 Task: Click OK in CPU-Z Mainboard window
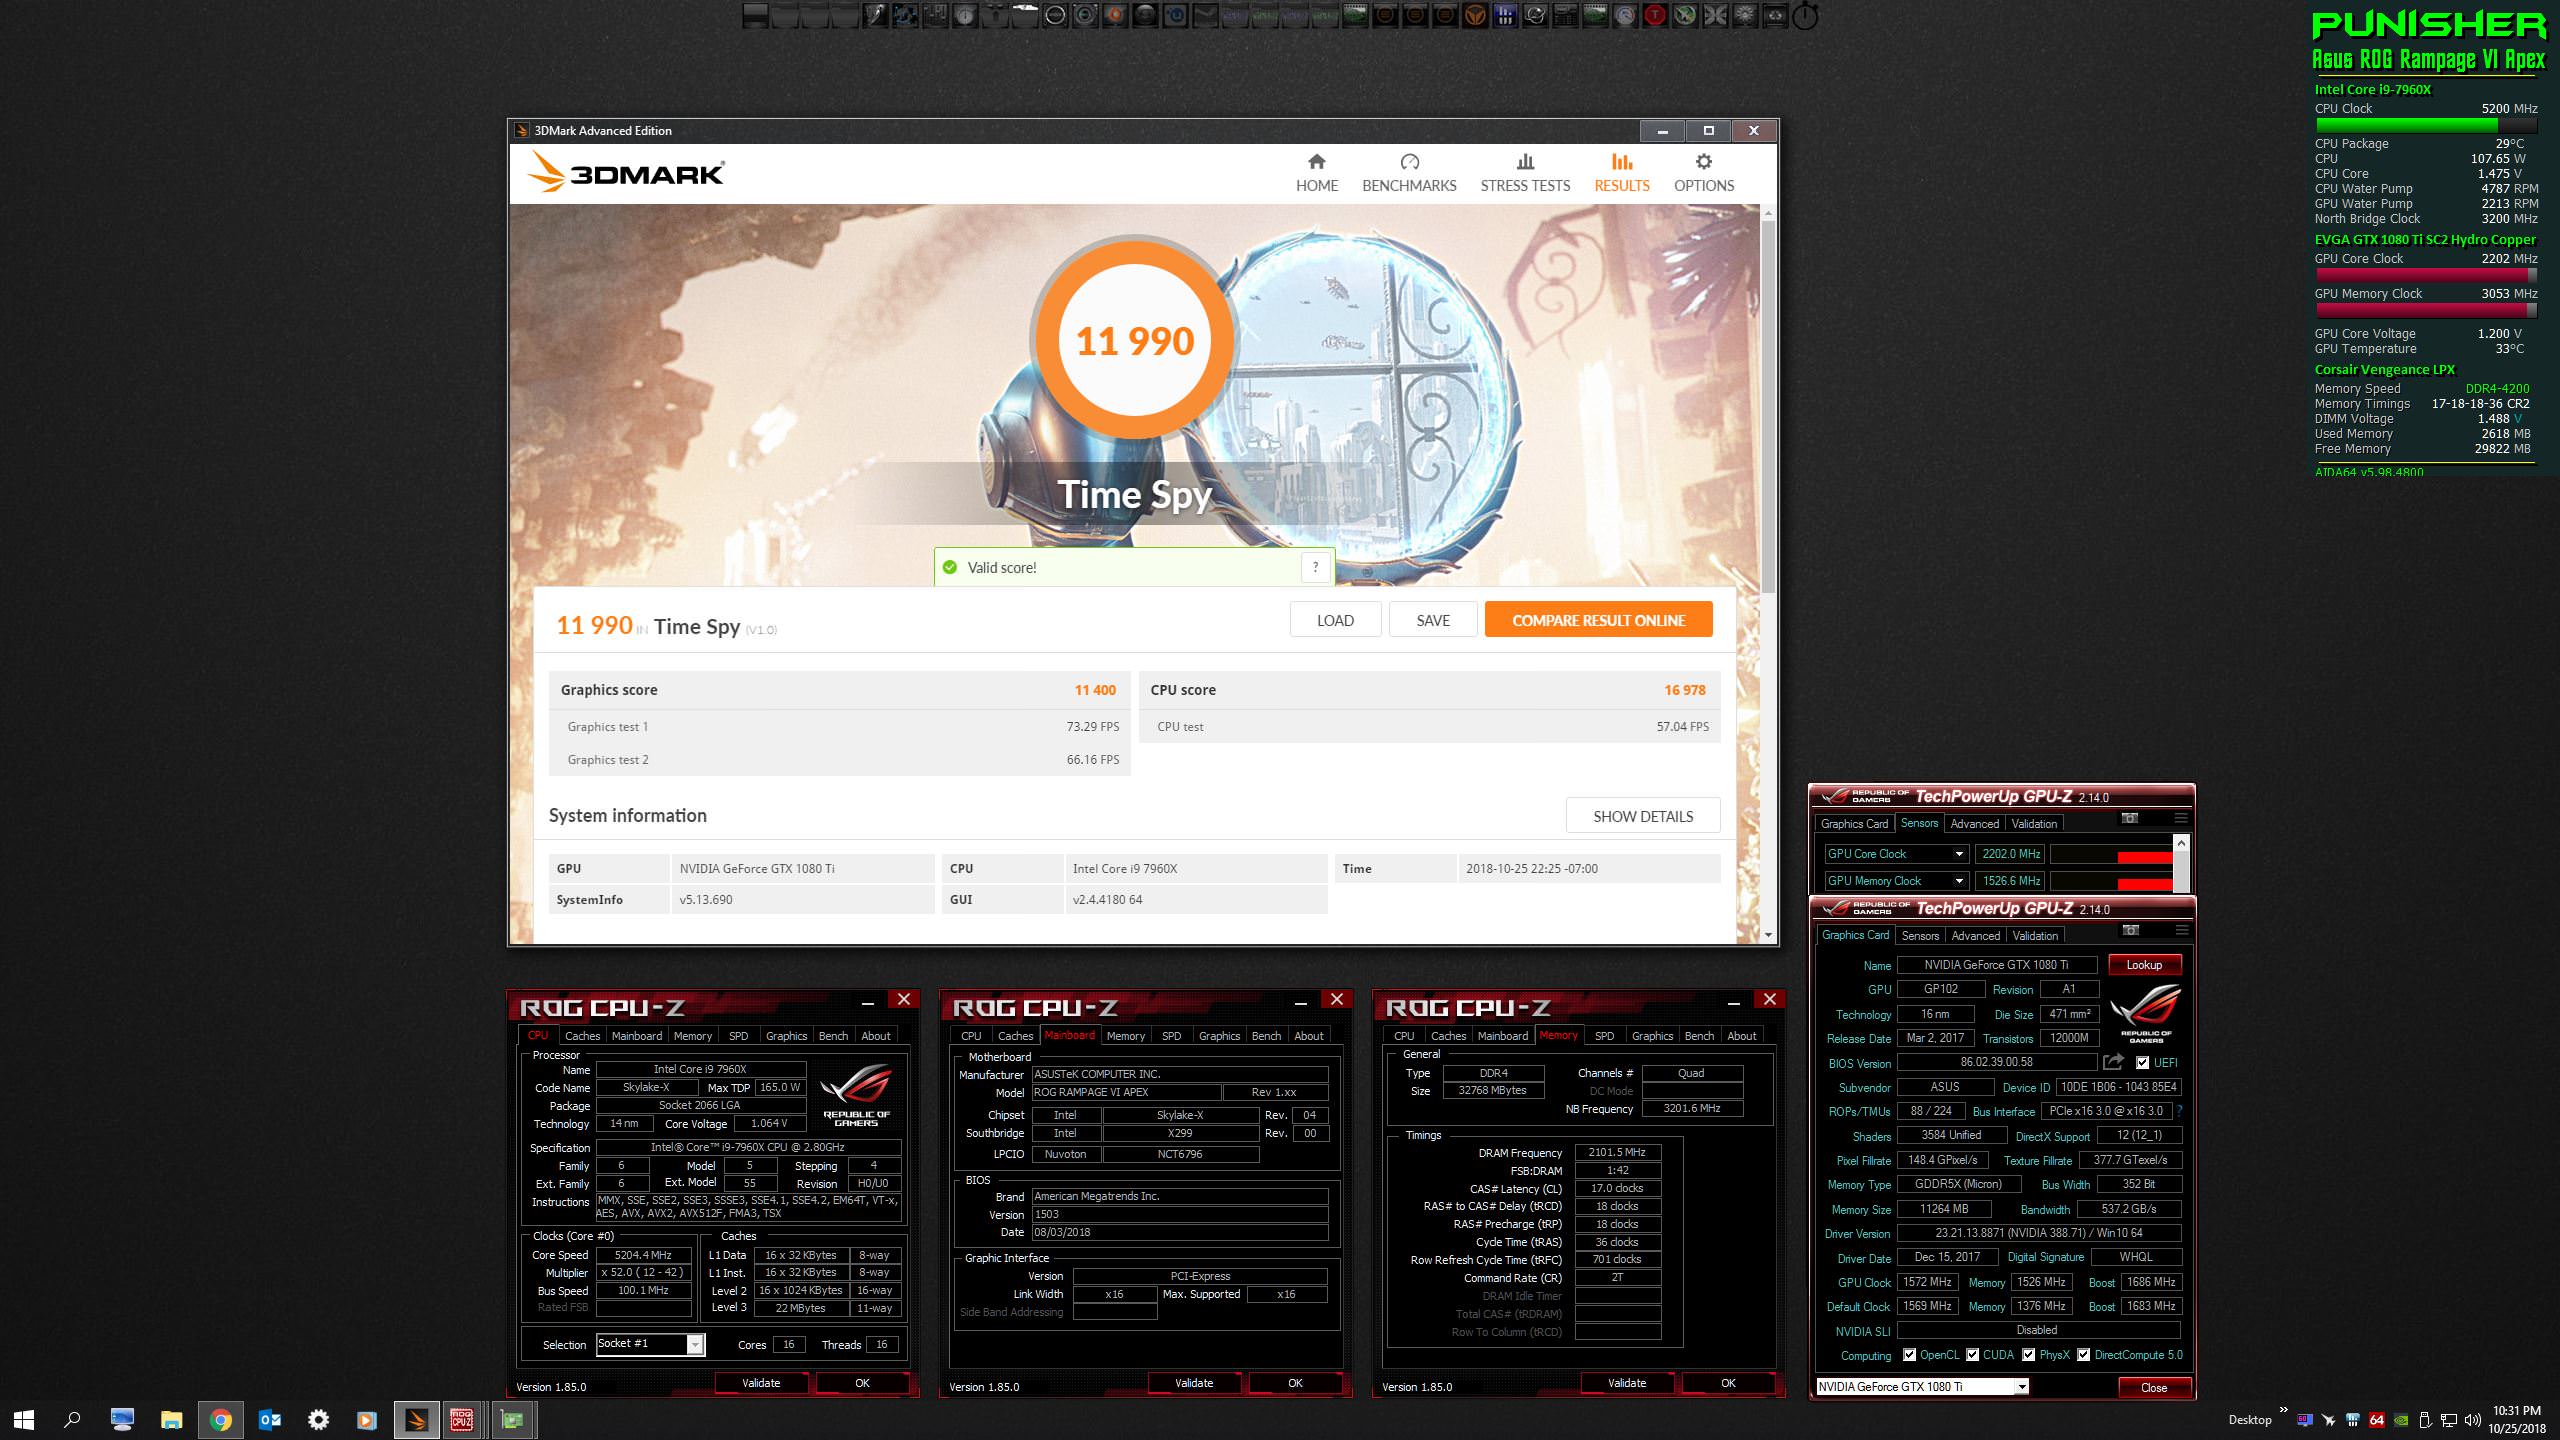1295,1383
